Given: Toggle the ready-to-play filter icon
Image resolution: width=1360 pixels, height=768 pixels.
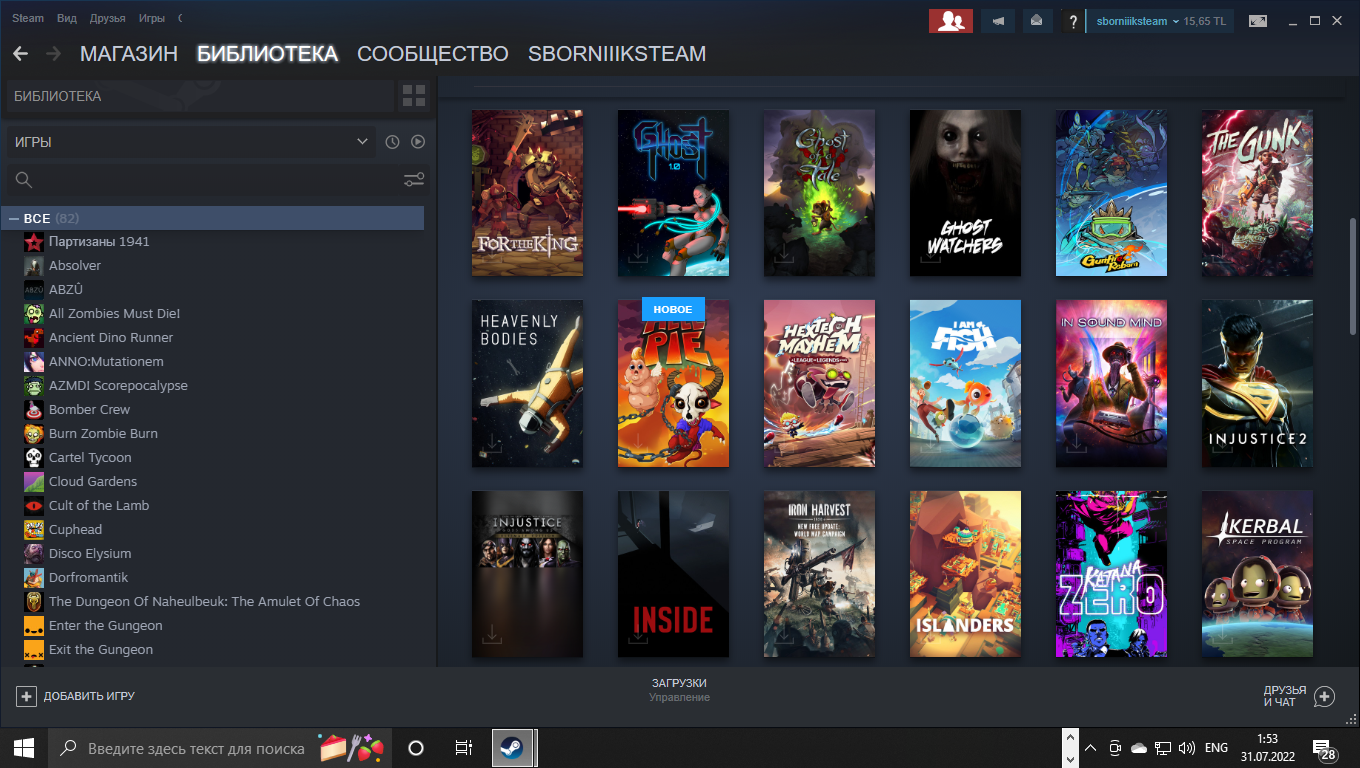Looking at the screenshot, I should tap(418, 142).
